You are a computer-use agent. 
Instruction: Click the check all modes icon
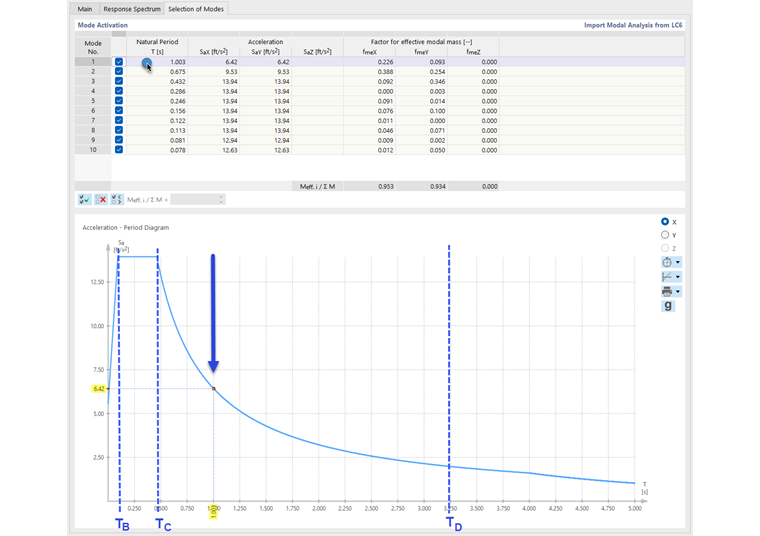(x=84, y=199)
